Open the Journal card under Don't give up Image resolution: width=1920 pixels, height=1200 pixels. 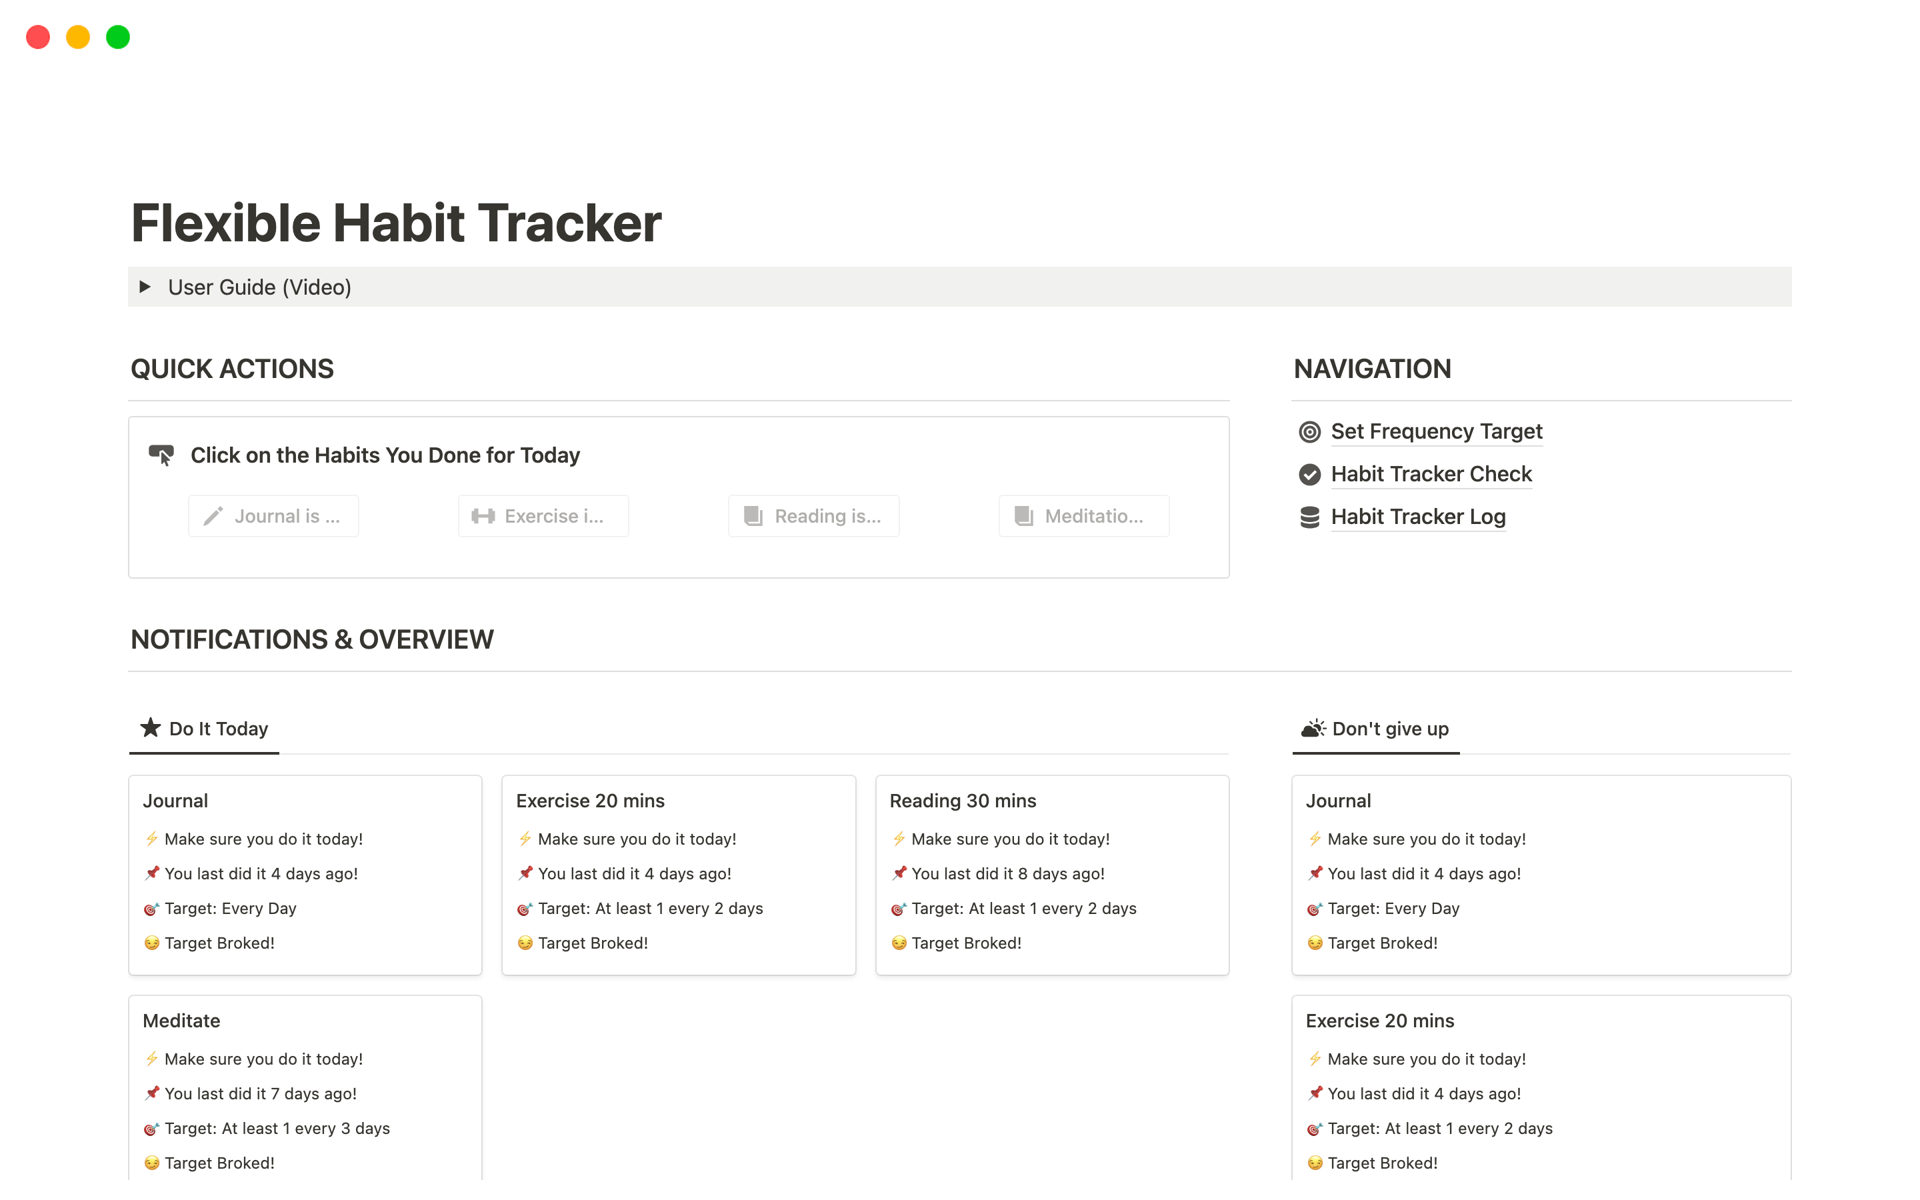(1338, 801)
